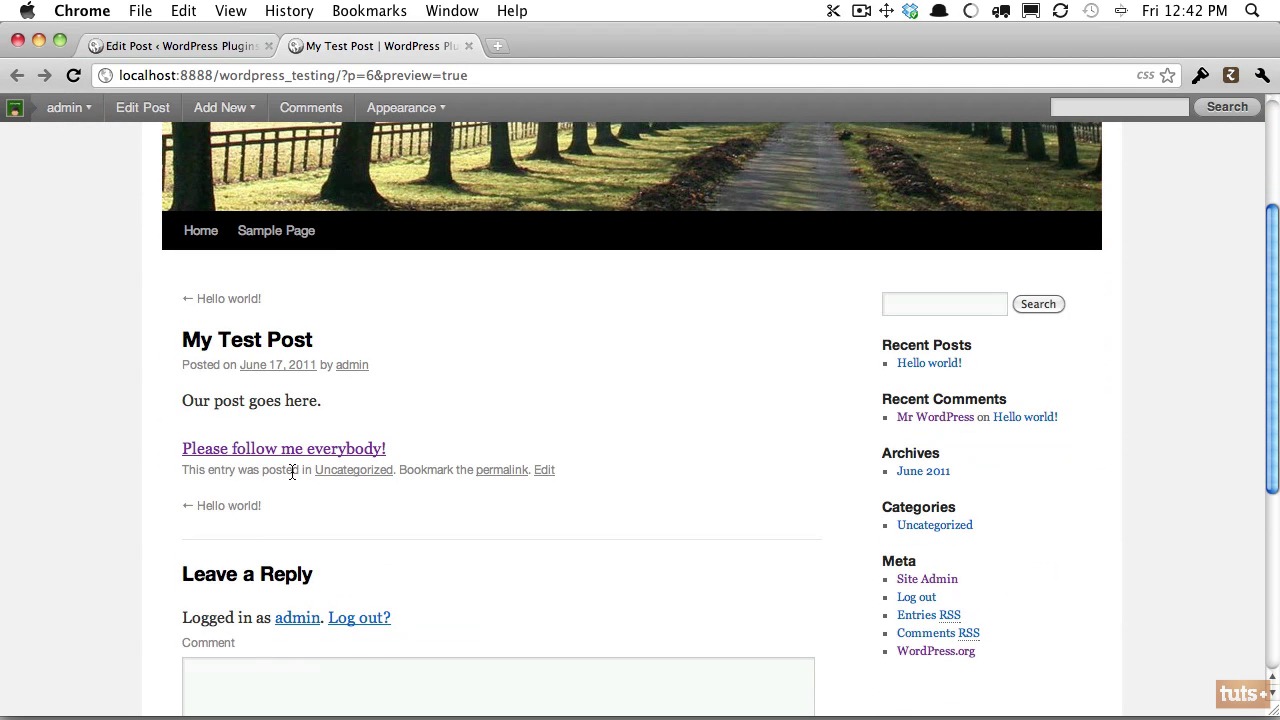
Task: Close the My Test Post tab
Action: click(x=468, y=46)
